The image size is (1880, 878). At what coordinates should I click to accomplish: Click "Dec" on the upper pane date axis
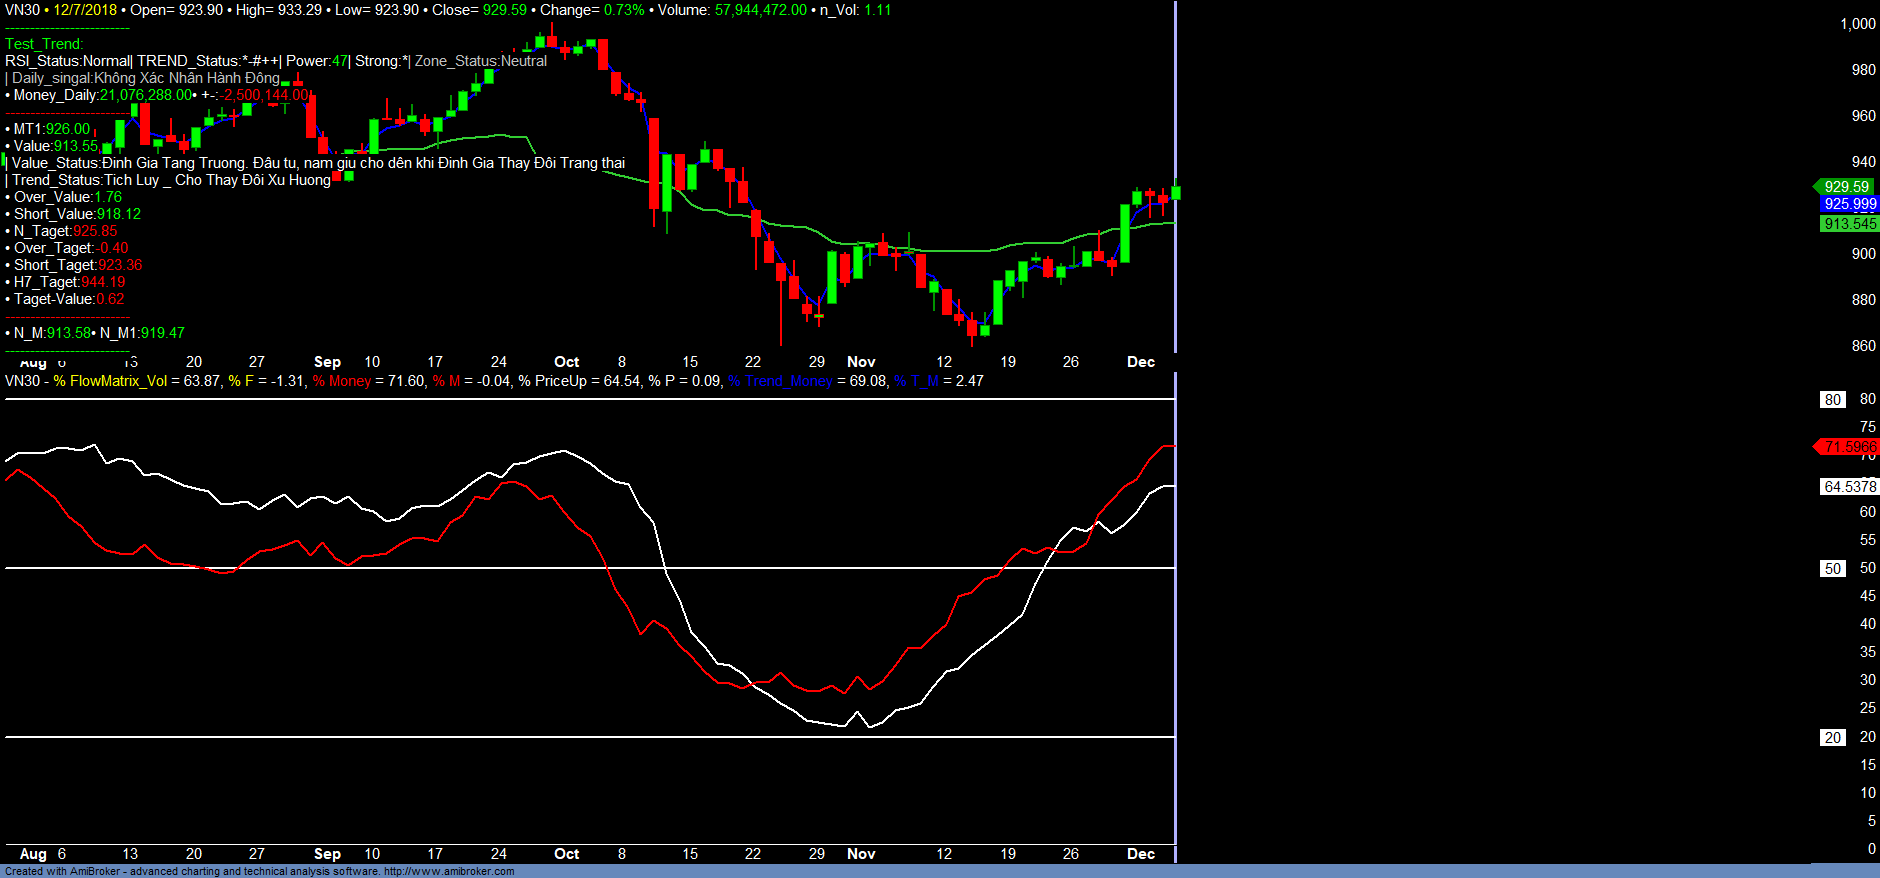tap(1140, 362)
